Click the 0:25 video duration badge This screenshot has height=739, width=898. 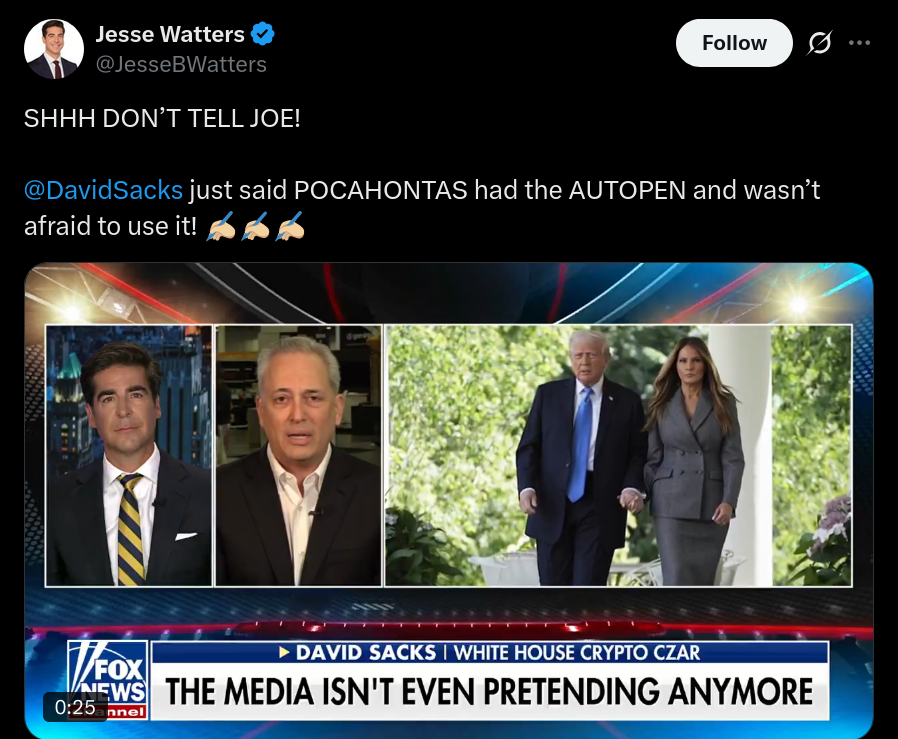click(75, 707)
